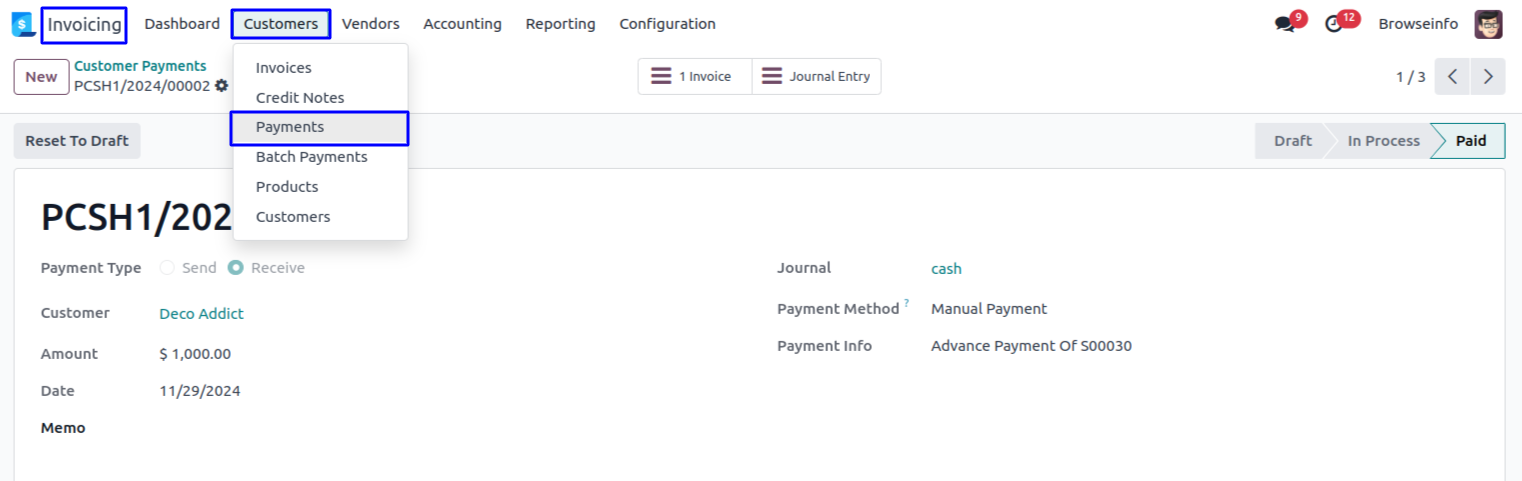Select the Send payment type

click(167, 268)
